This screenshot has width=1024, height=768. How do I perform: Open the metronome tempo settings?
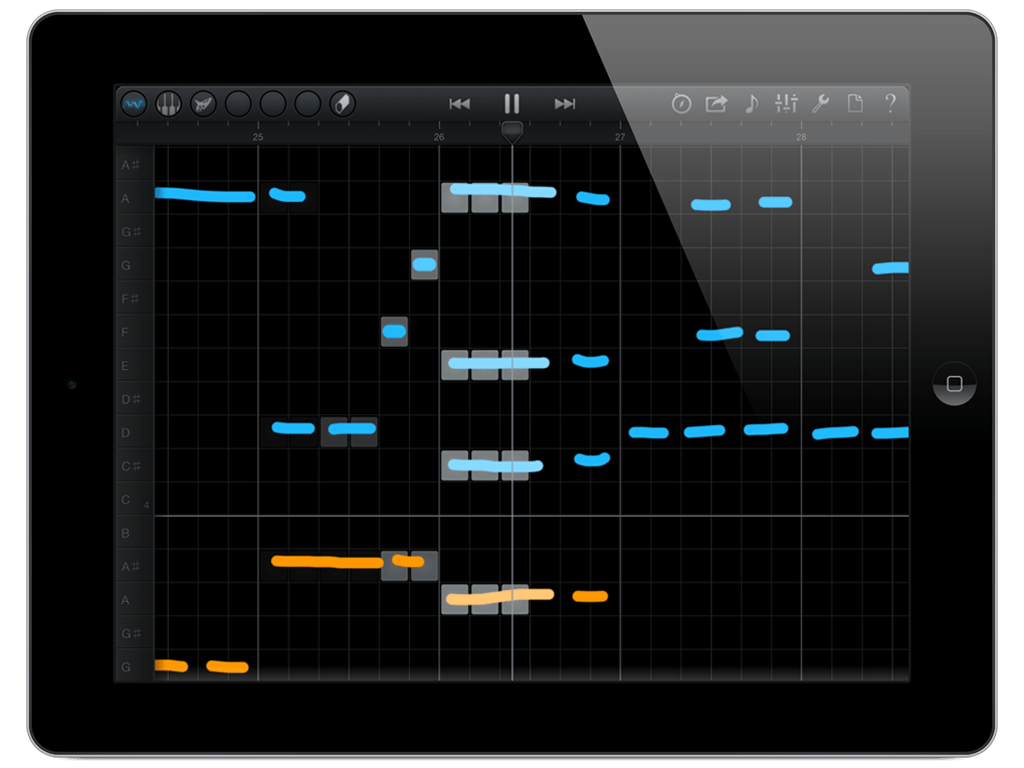pyautogui.click(x=681, y=103)
